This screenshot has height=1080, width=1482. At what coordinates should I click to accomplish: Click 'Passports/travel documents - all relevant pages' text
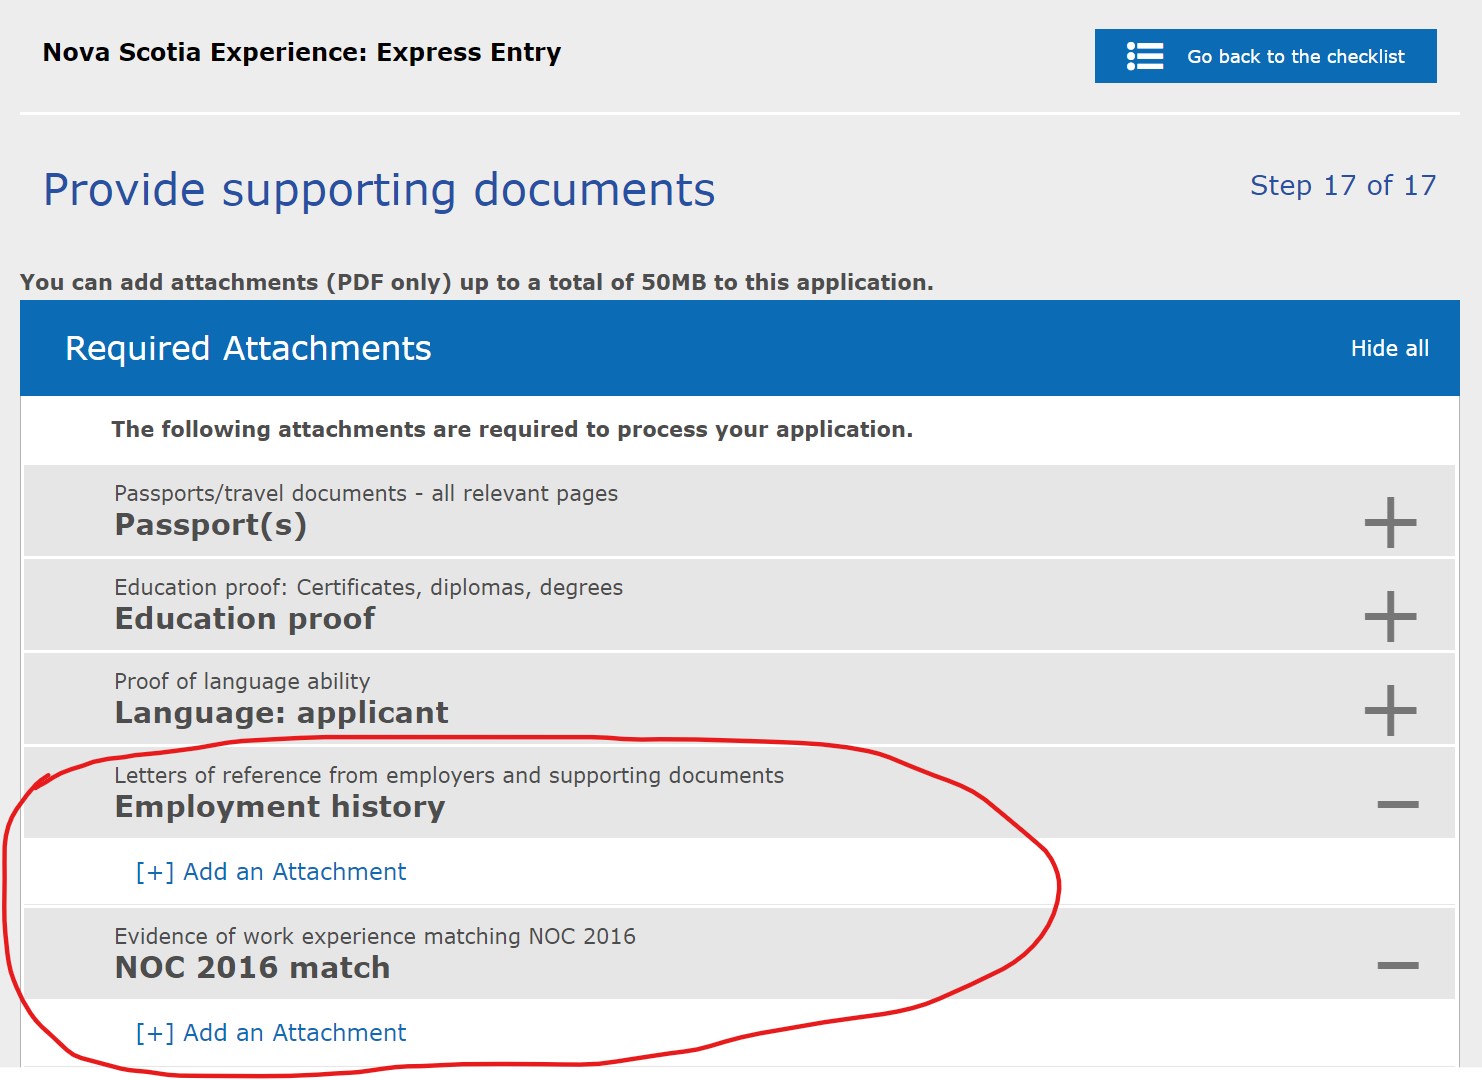[366, 493]
